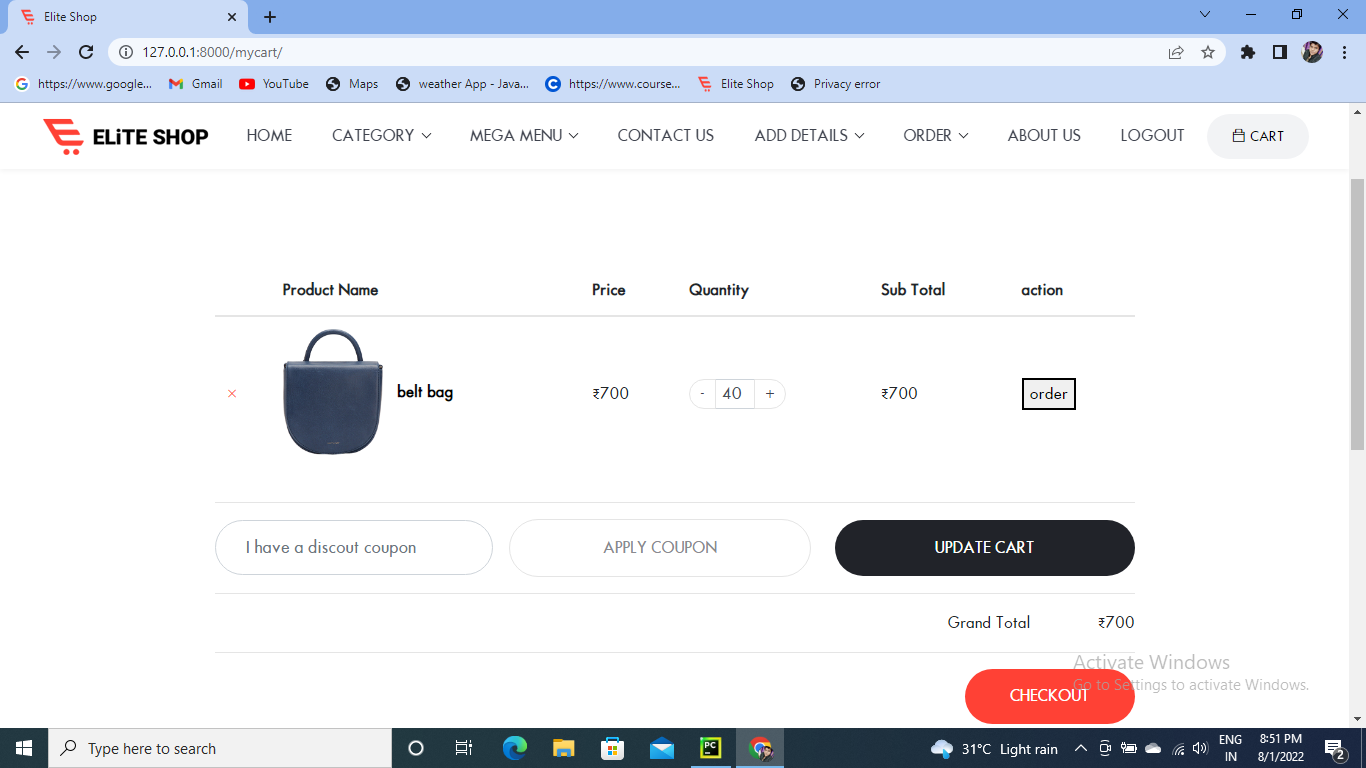The image size is (1366, 768).
Task: Open Mail app from taskbar
Action: pos(661,748)
